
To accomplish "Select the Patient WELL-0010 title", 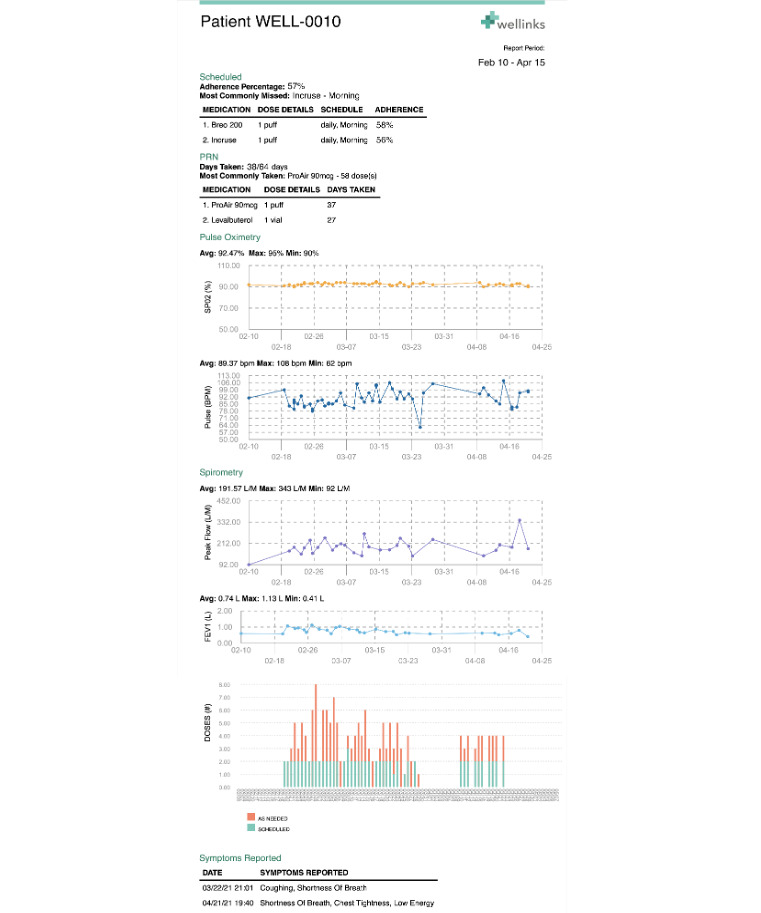I will (270, 22).
